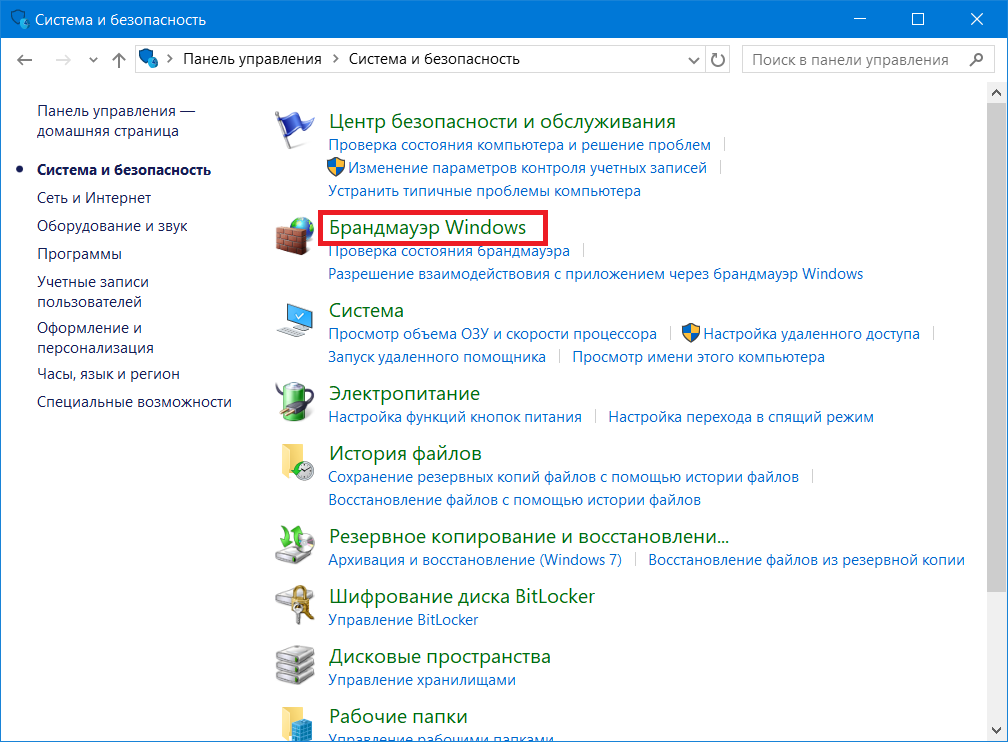1008x742 pixels.
Task: Open recent locations dropdown arrow
Action: [93, 60]
